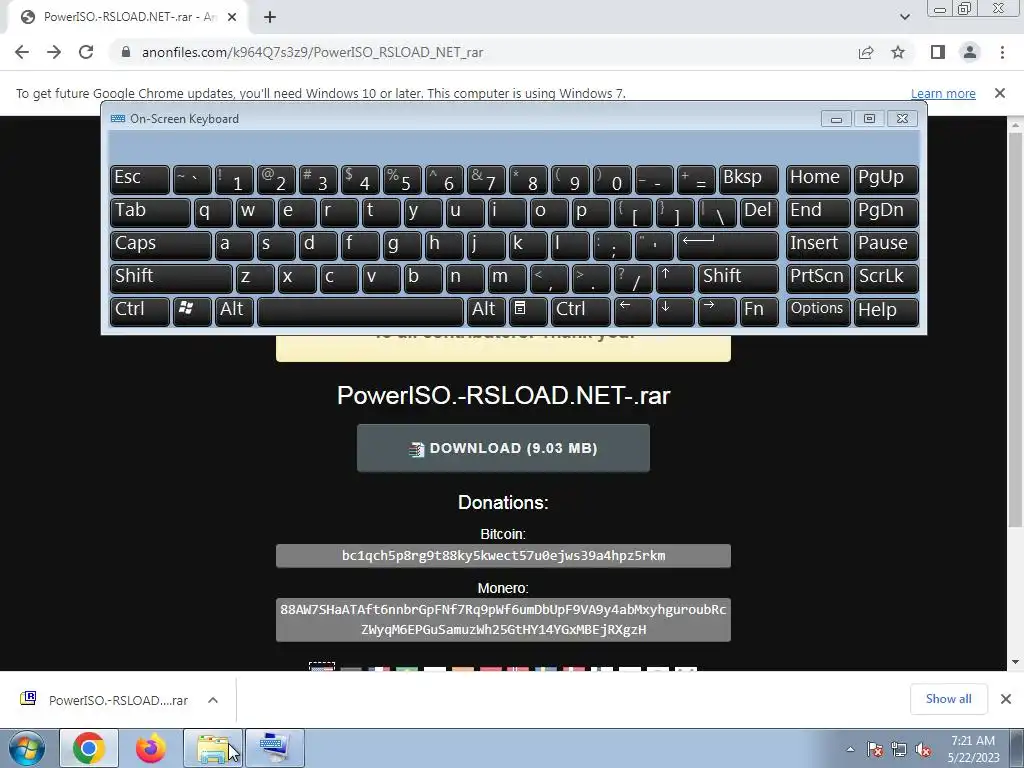Click the Chrome forward arrow
The height and width of the screenshot is (768, 1024).
(x=54, y=52)
